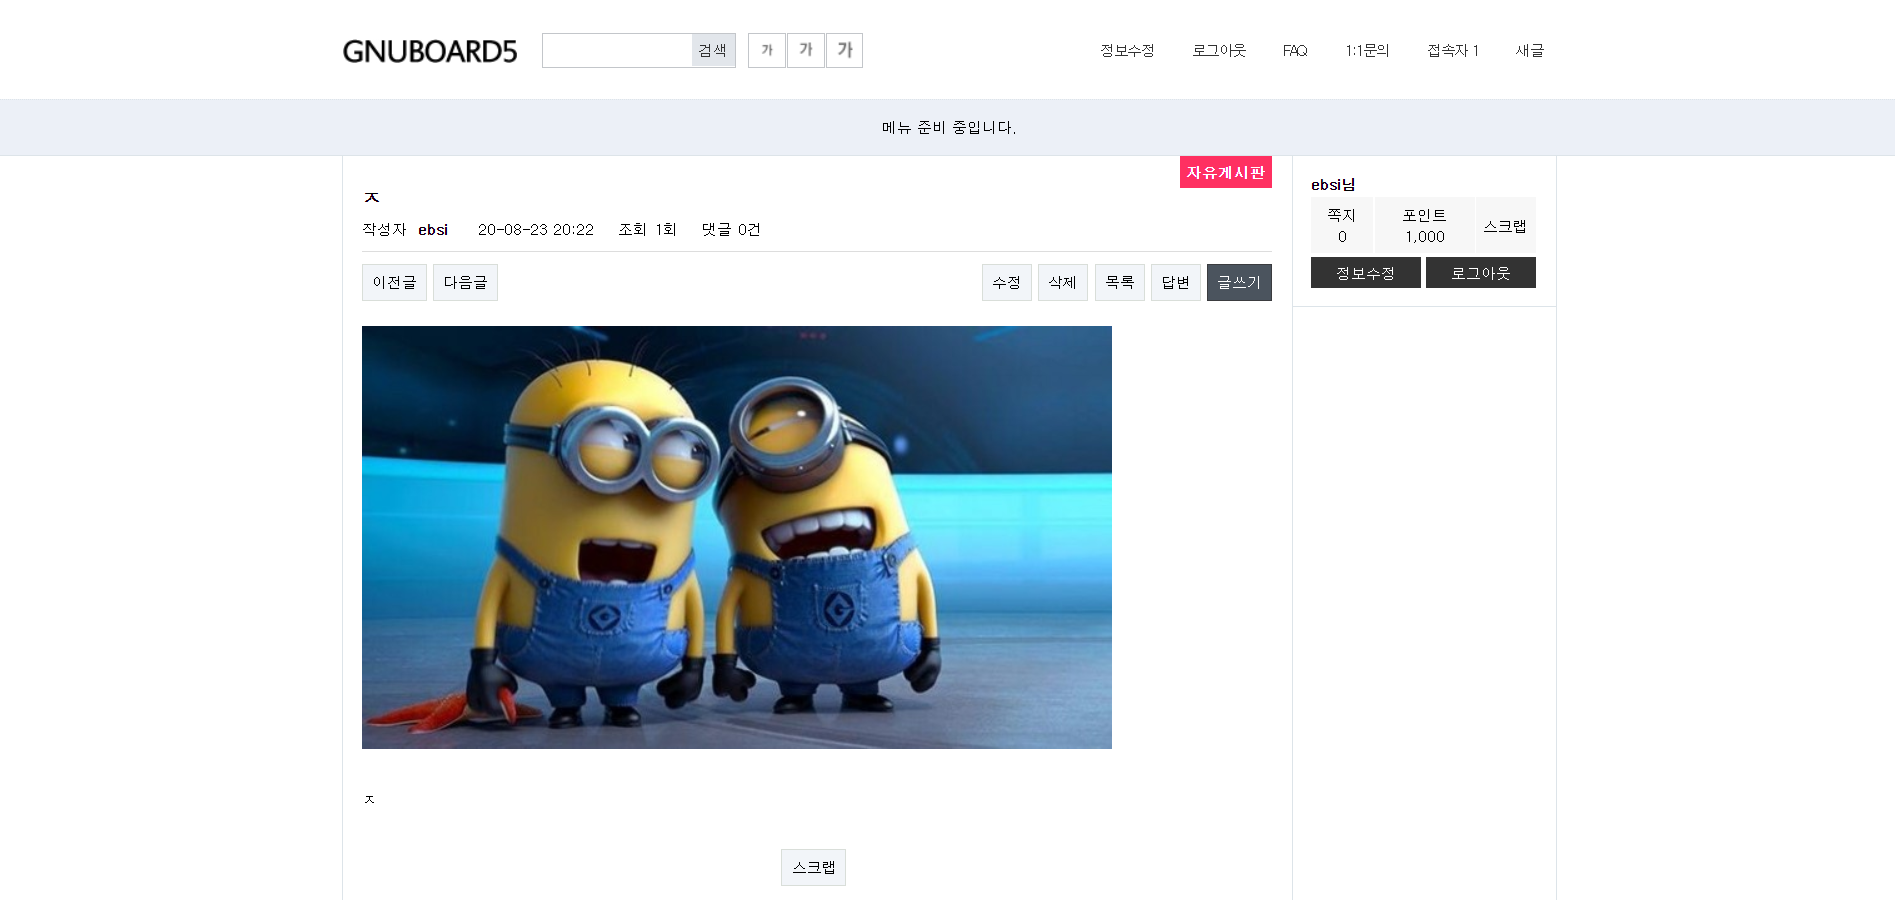The image size is (1895, 900).
Task: Click the 수정 edit button
Action: [1007, 283]
